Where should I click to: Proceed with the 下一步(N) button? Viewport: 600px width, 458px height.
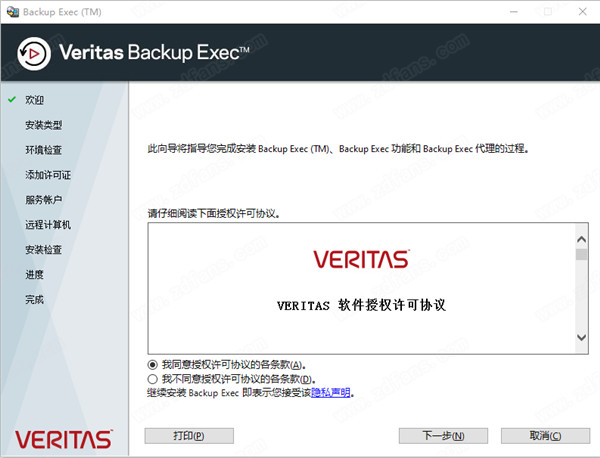(x=443, y=436)
